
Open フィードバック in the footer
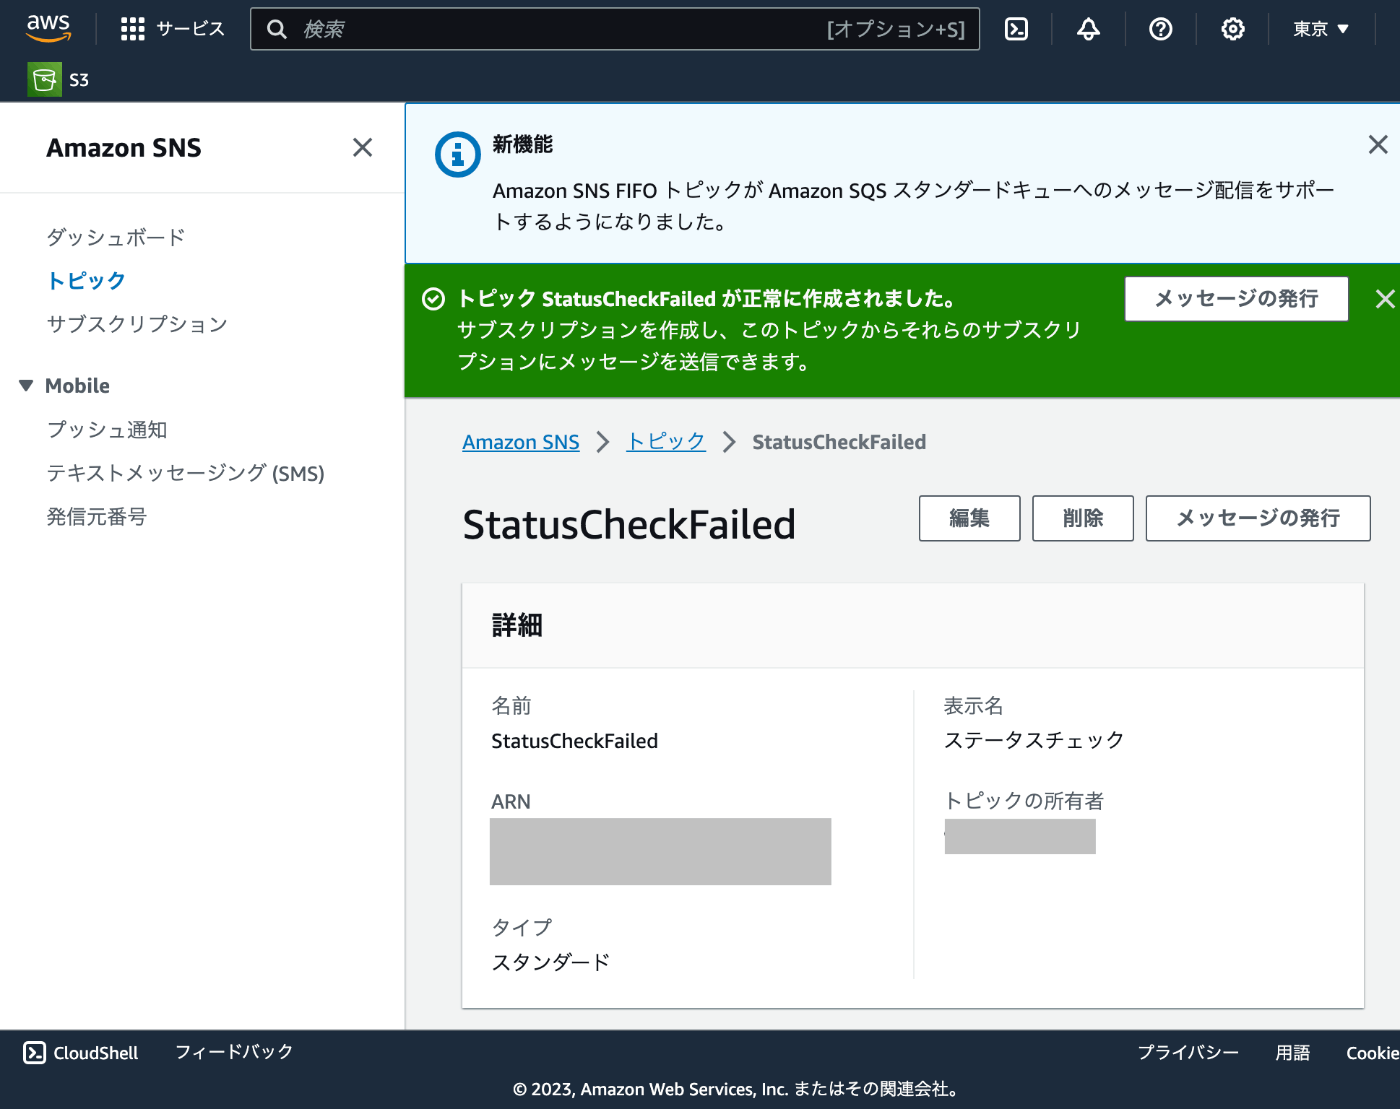click(x=234, y=1052)
